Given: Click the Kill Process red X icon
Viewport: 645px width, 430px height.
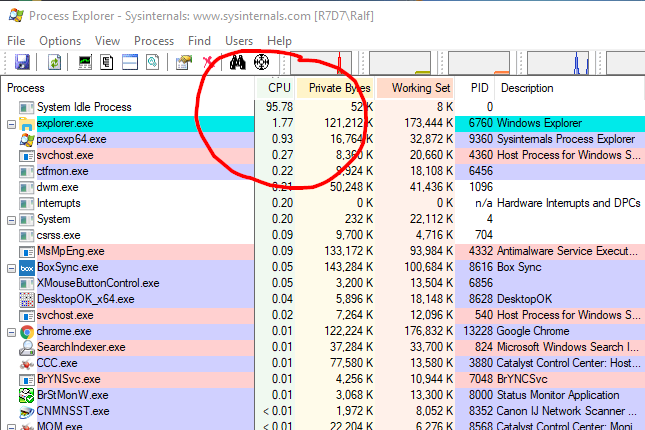Looking at the screenshot, I should (x=208, y=63).
